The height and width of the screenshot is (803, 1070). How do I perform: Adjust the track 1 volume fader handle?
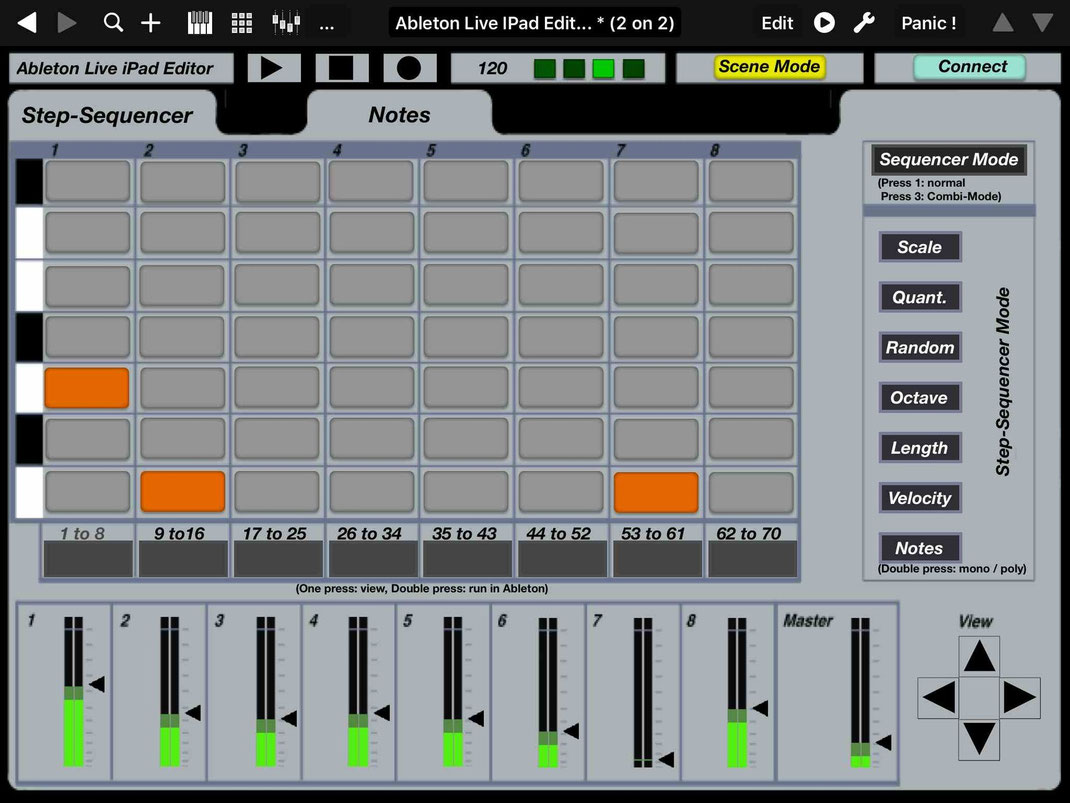tap(97, 684)
